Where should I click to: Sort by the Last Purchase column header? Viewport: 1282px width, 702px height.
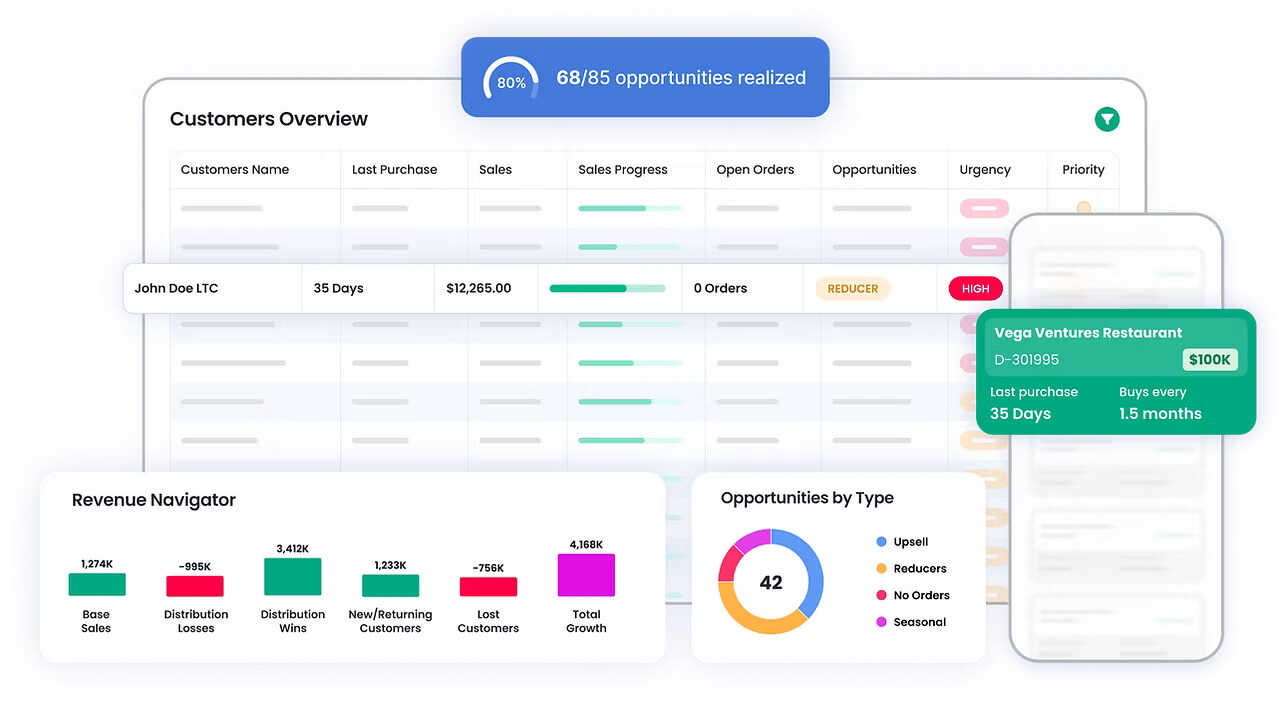click(394, 169)
